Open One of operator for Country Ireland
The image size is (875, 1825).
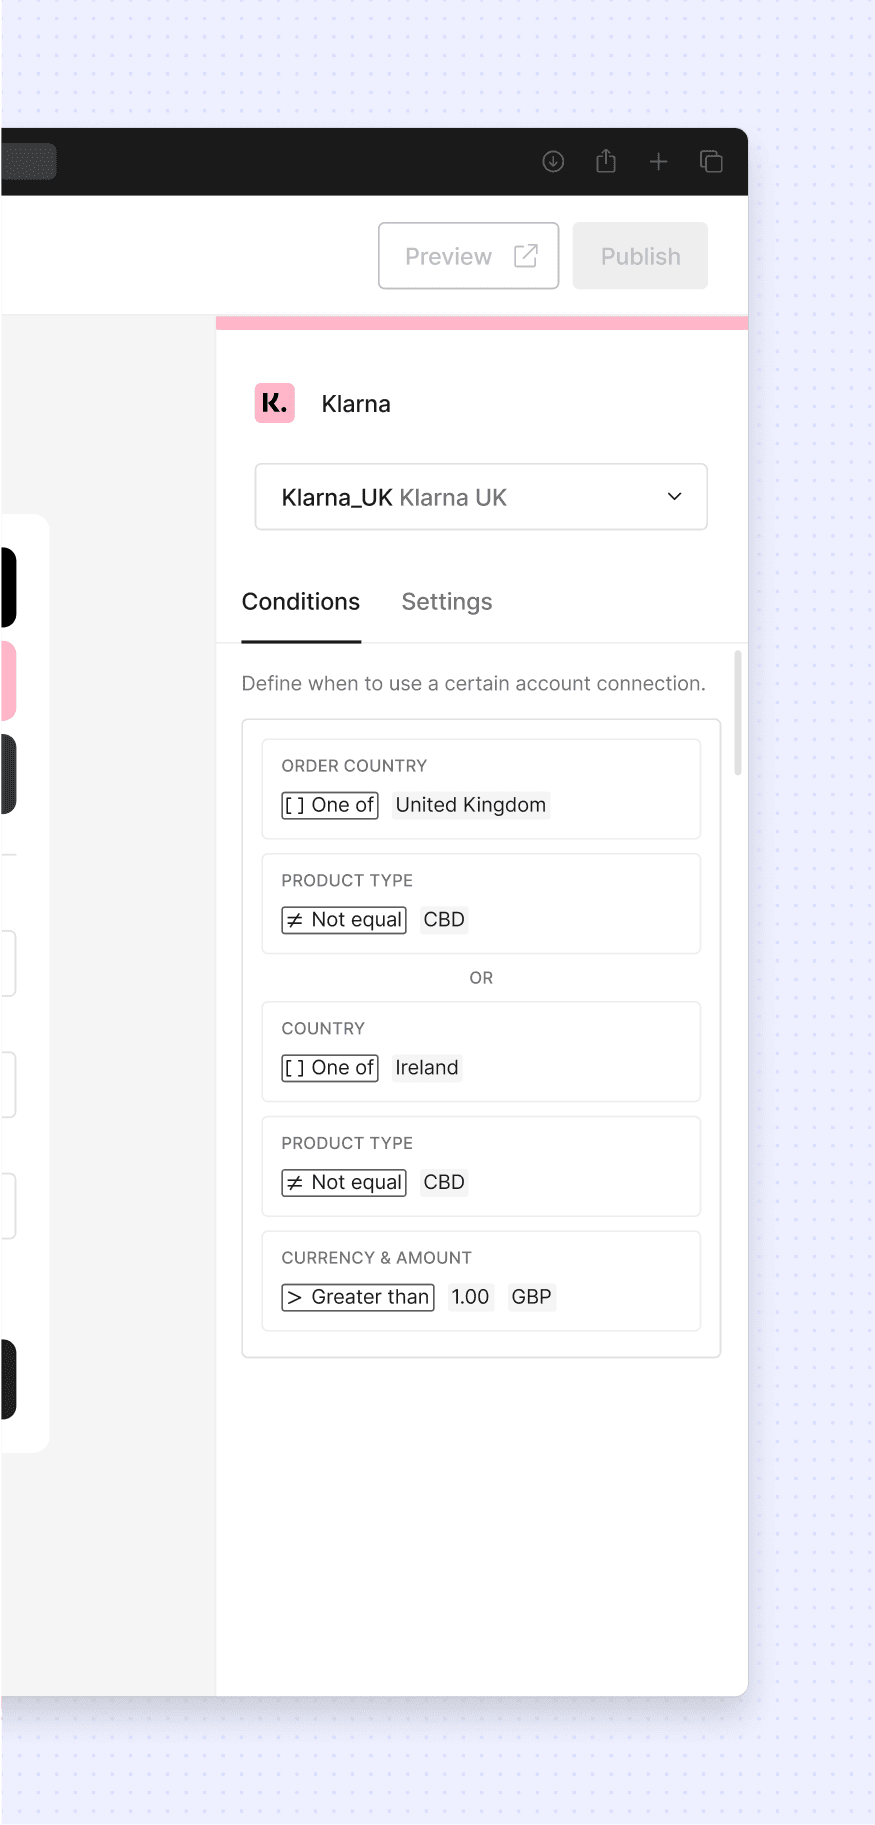(x=330, y=1068)
